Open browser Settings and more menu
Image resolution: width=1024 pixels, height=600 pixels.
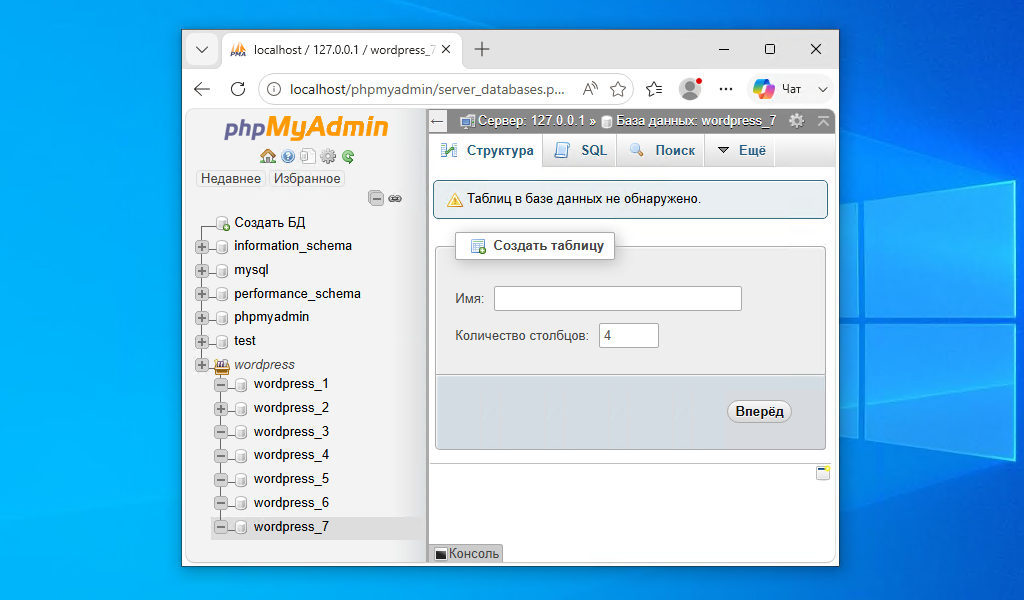click(726, 89)
